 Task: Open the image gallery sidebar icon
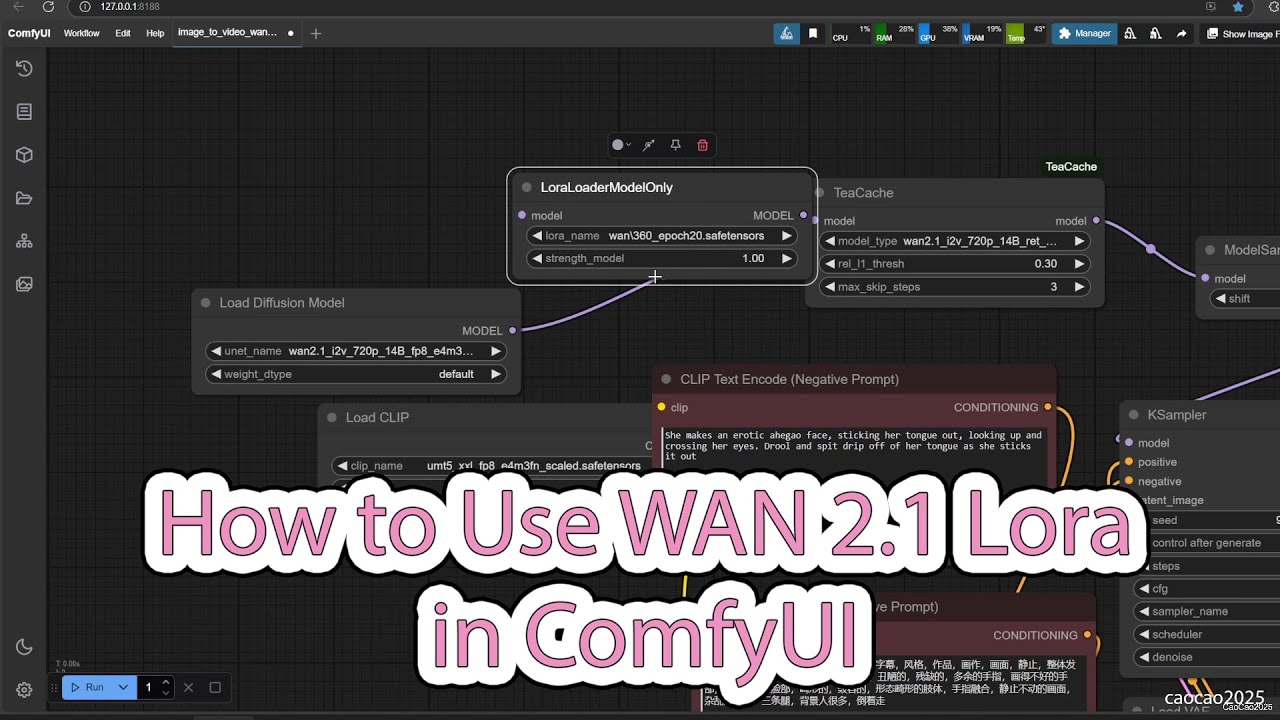(x=24, y=284)
